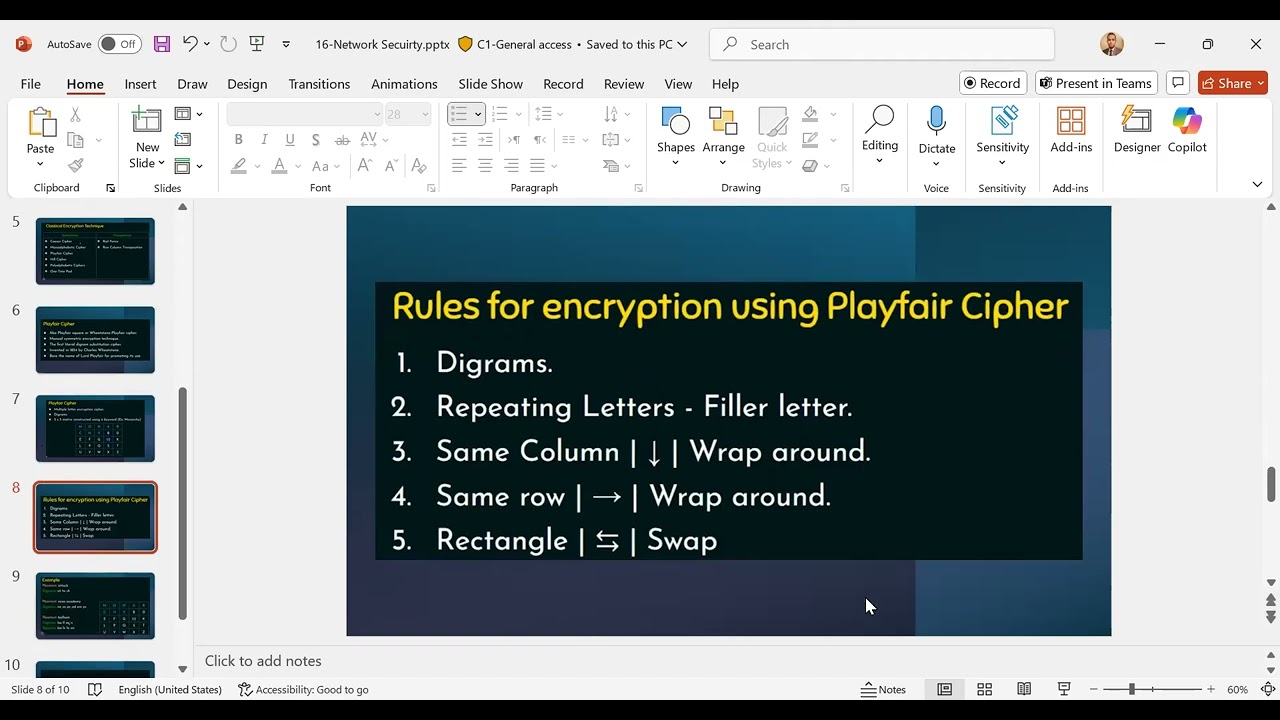Switch to the Transitions tab
Image resolution: width=1280 pixels, height=720 pixels.
coord(319,84)
